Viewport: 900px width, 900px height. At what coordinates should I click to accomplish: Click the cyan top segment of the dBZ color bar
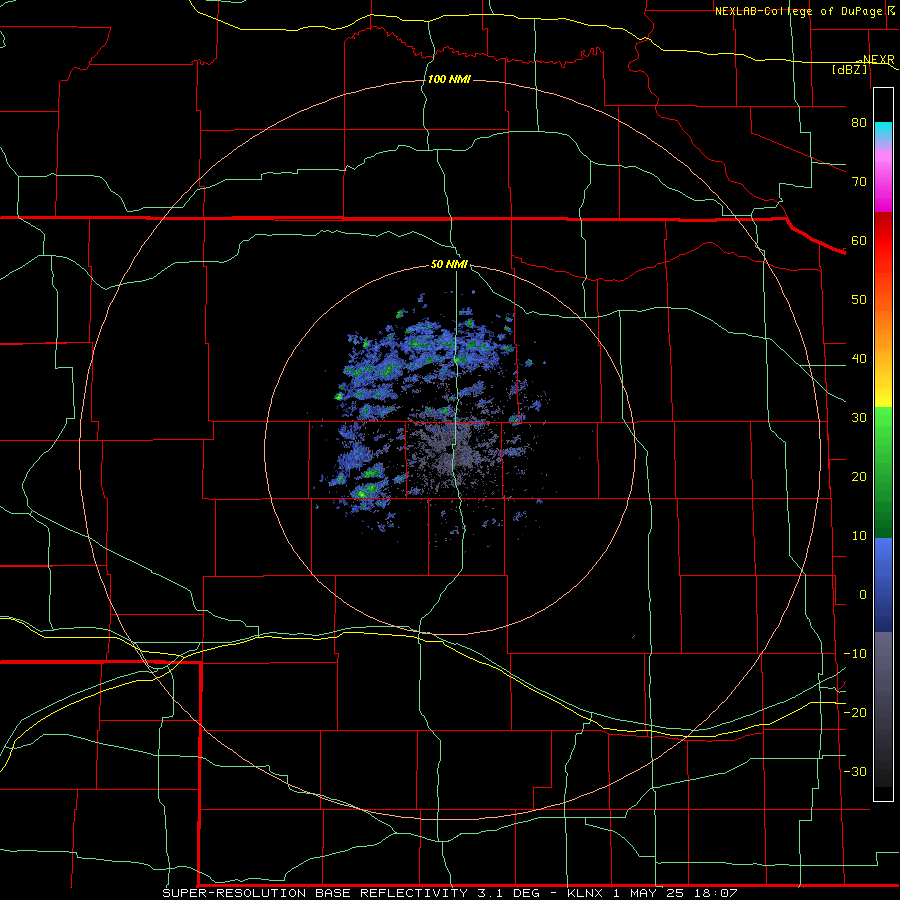[x=883, y=129]
